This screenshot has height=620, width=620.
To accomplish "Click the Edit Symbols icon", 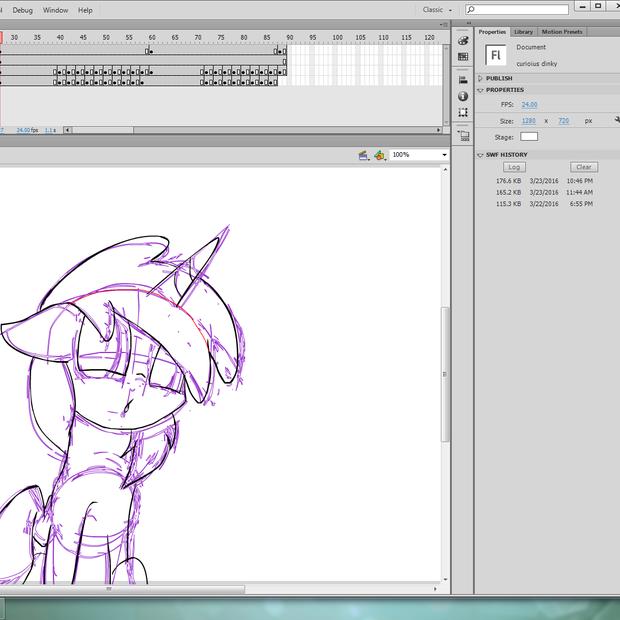I will click(x=380, y=155).
